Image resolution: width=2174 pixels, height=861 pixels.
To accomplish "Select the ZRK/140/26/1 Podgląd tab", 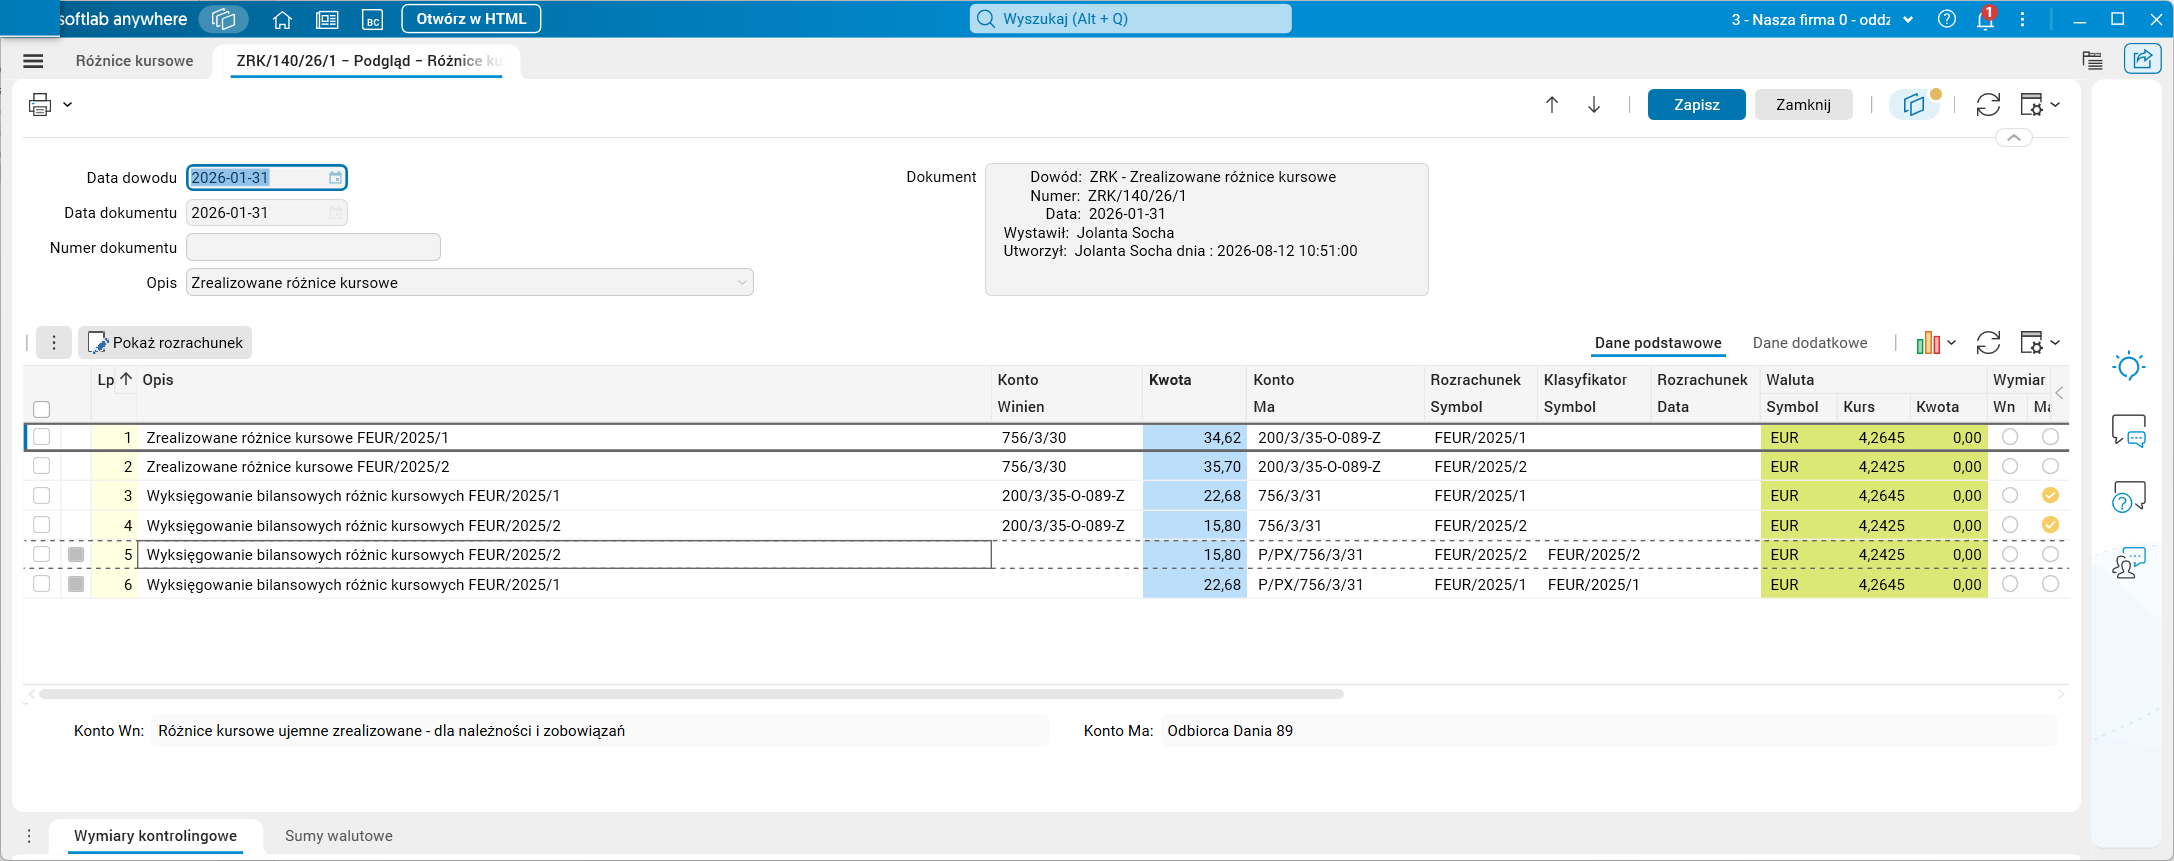I will tap(369, 61).
